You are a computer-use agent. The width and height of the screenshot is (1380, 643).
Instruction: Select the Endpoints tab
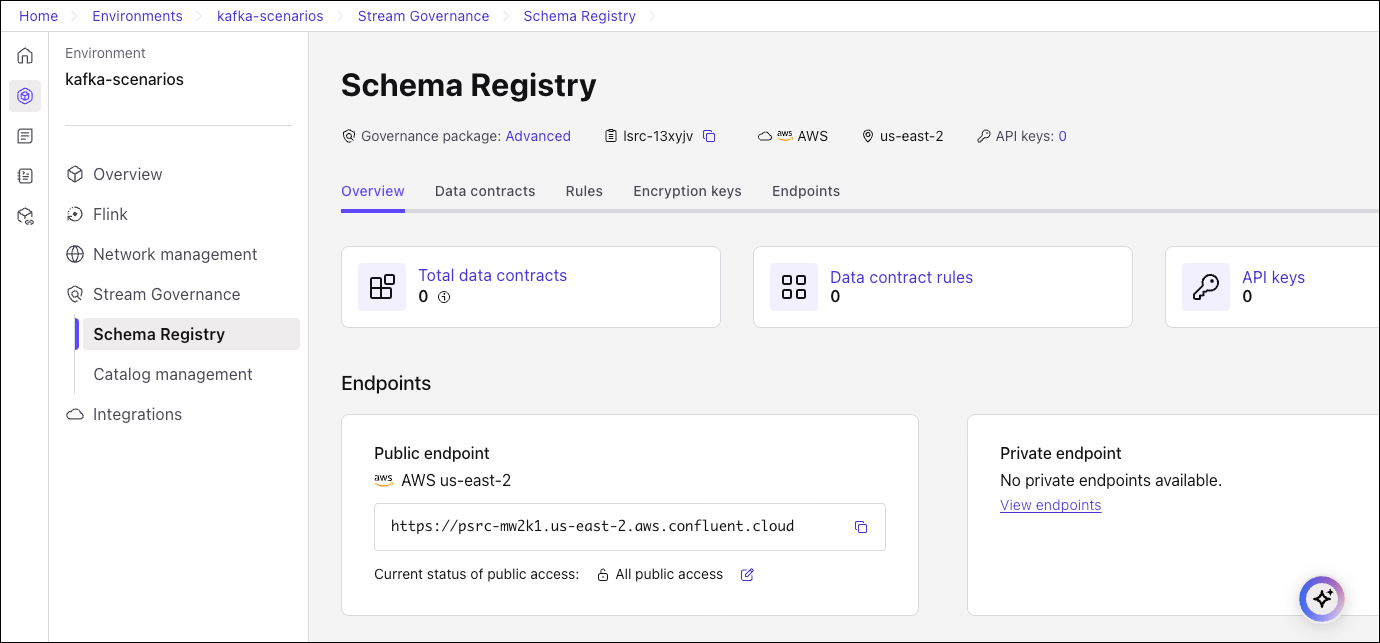click(x=805, y=191)
